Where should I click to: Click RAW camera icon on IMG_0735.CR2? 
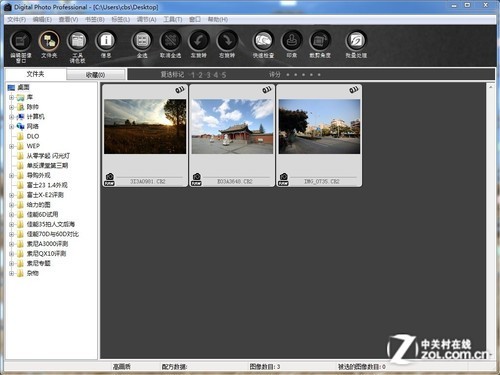point(284,179)
